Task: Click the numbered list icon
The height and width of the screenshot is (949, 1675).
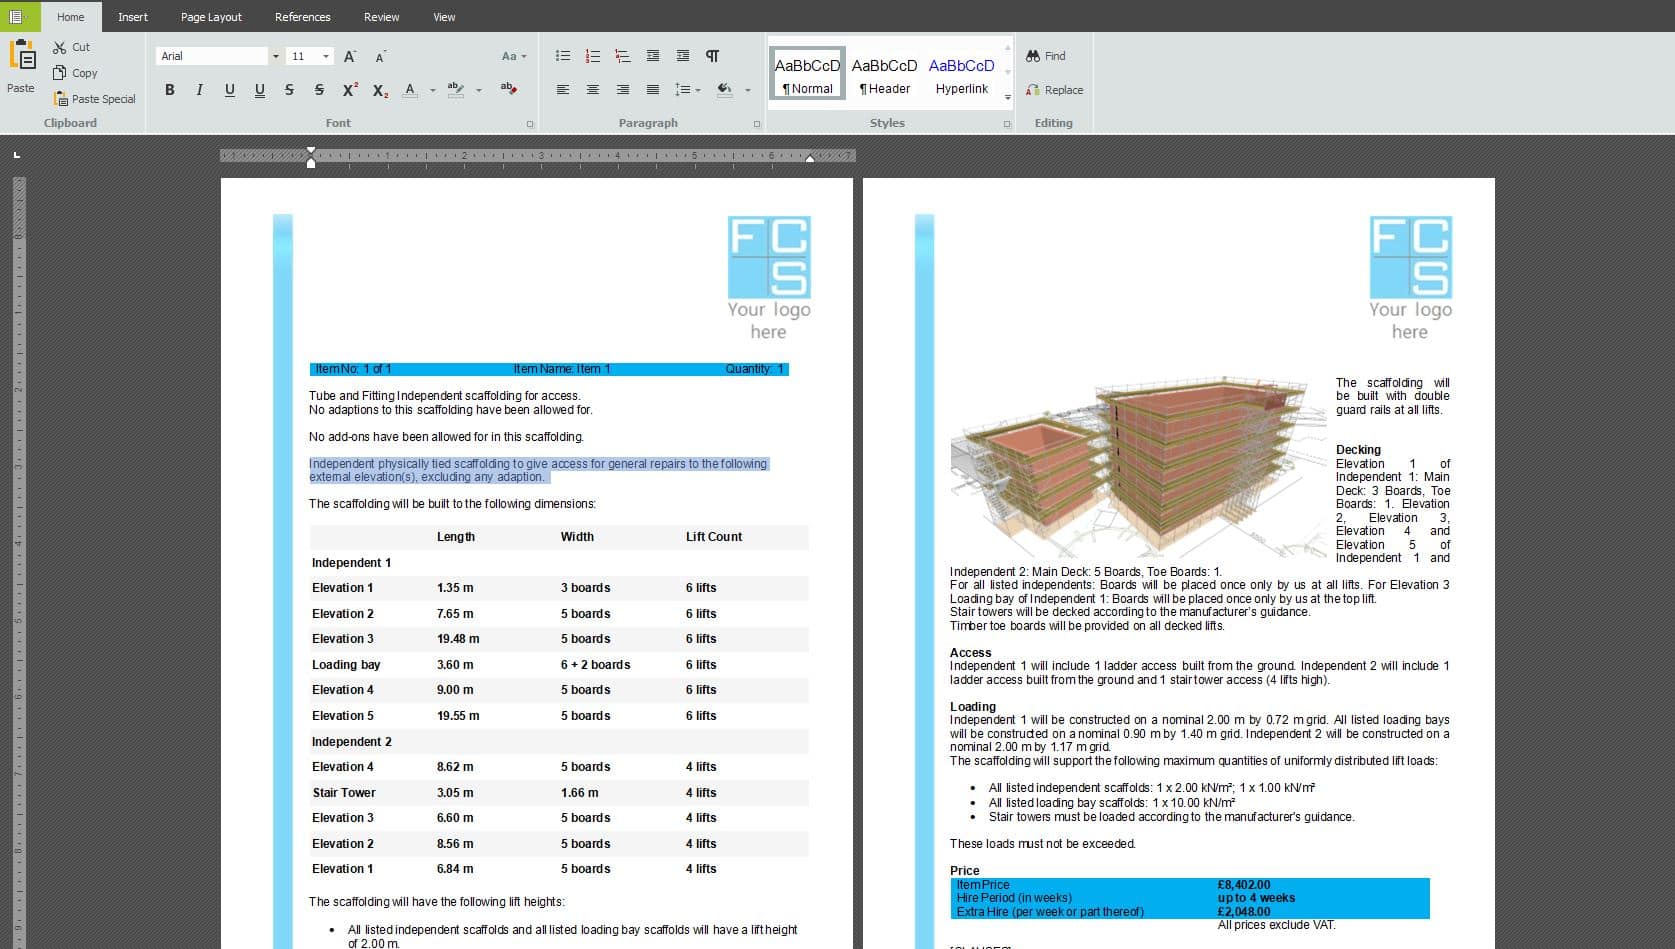Action: (593, 56)
